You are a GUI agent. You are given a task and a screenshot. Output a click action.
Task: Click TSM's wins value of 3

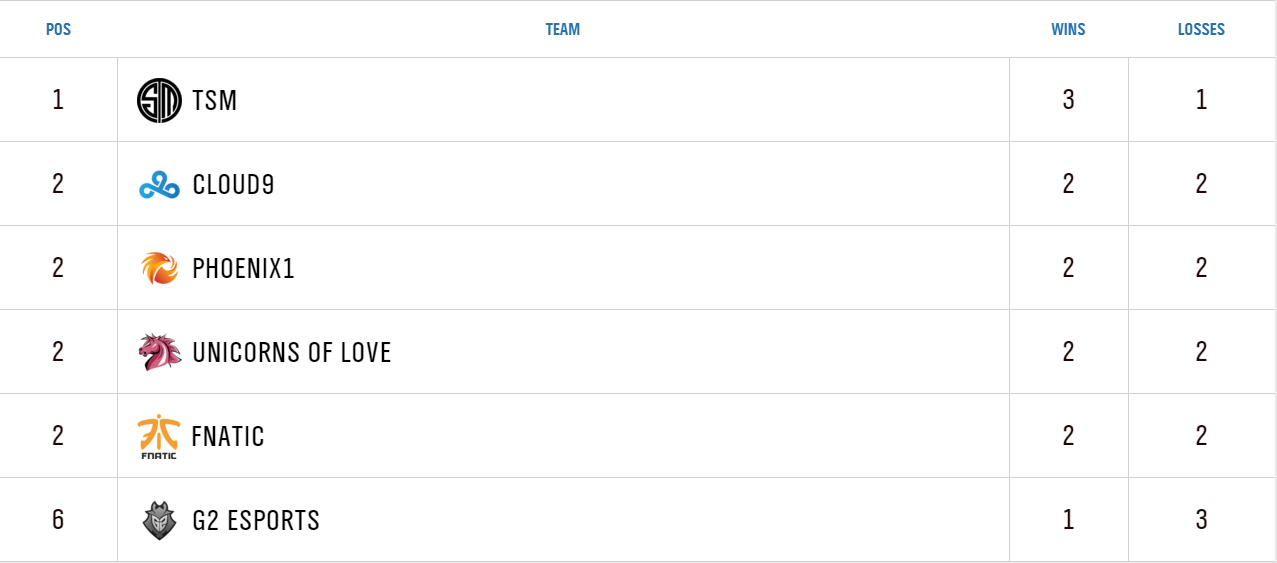pyautogui.click(x=1068, y=100)
